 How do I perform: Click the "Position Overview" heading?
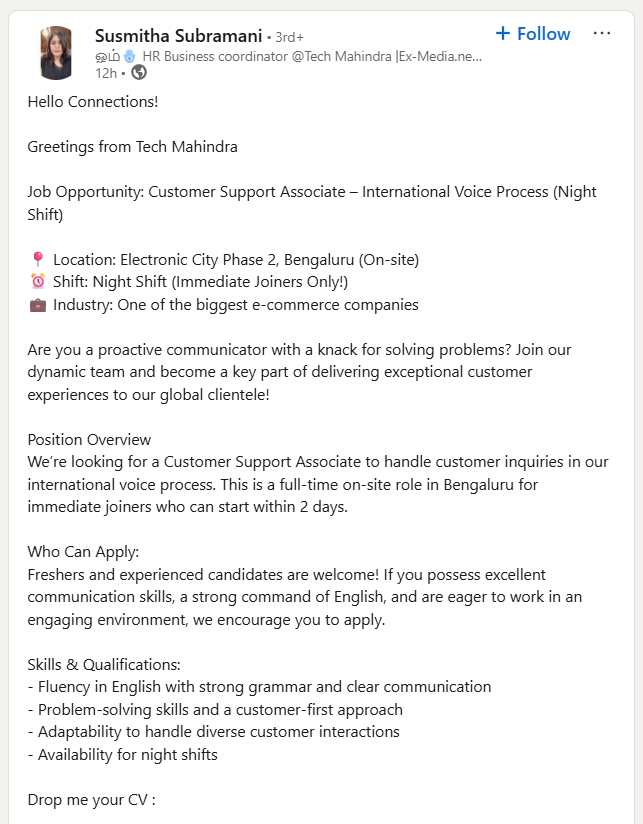89,439
